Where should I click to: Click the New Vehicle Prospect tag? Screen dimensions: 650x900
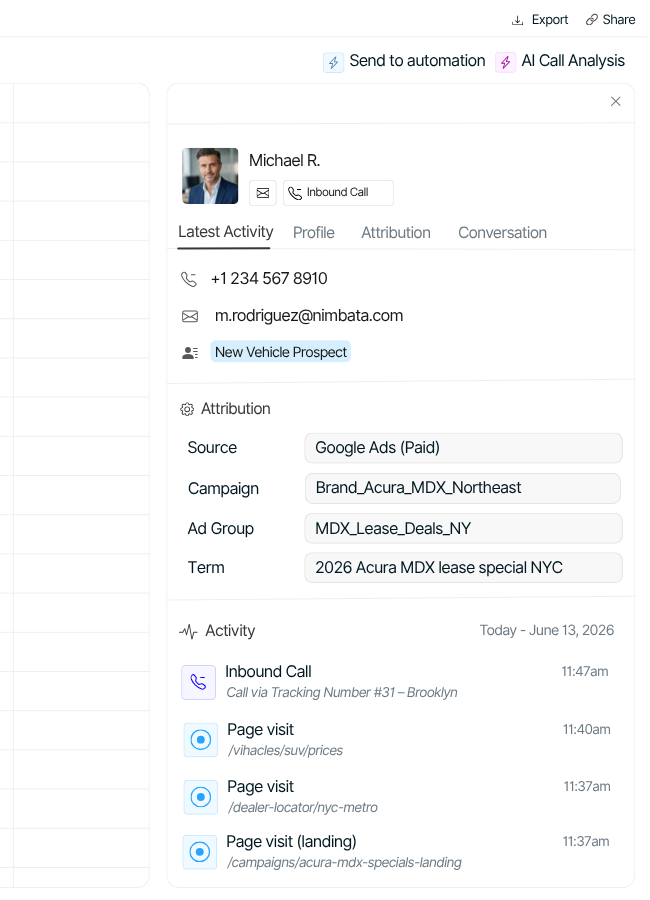[281, 352]
